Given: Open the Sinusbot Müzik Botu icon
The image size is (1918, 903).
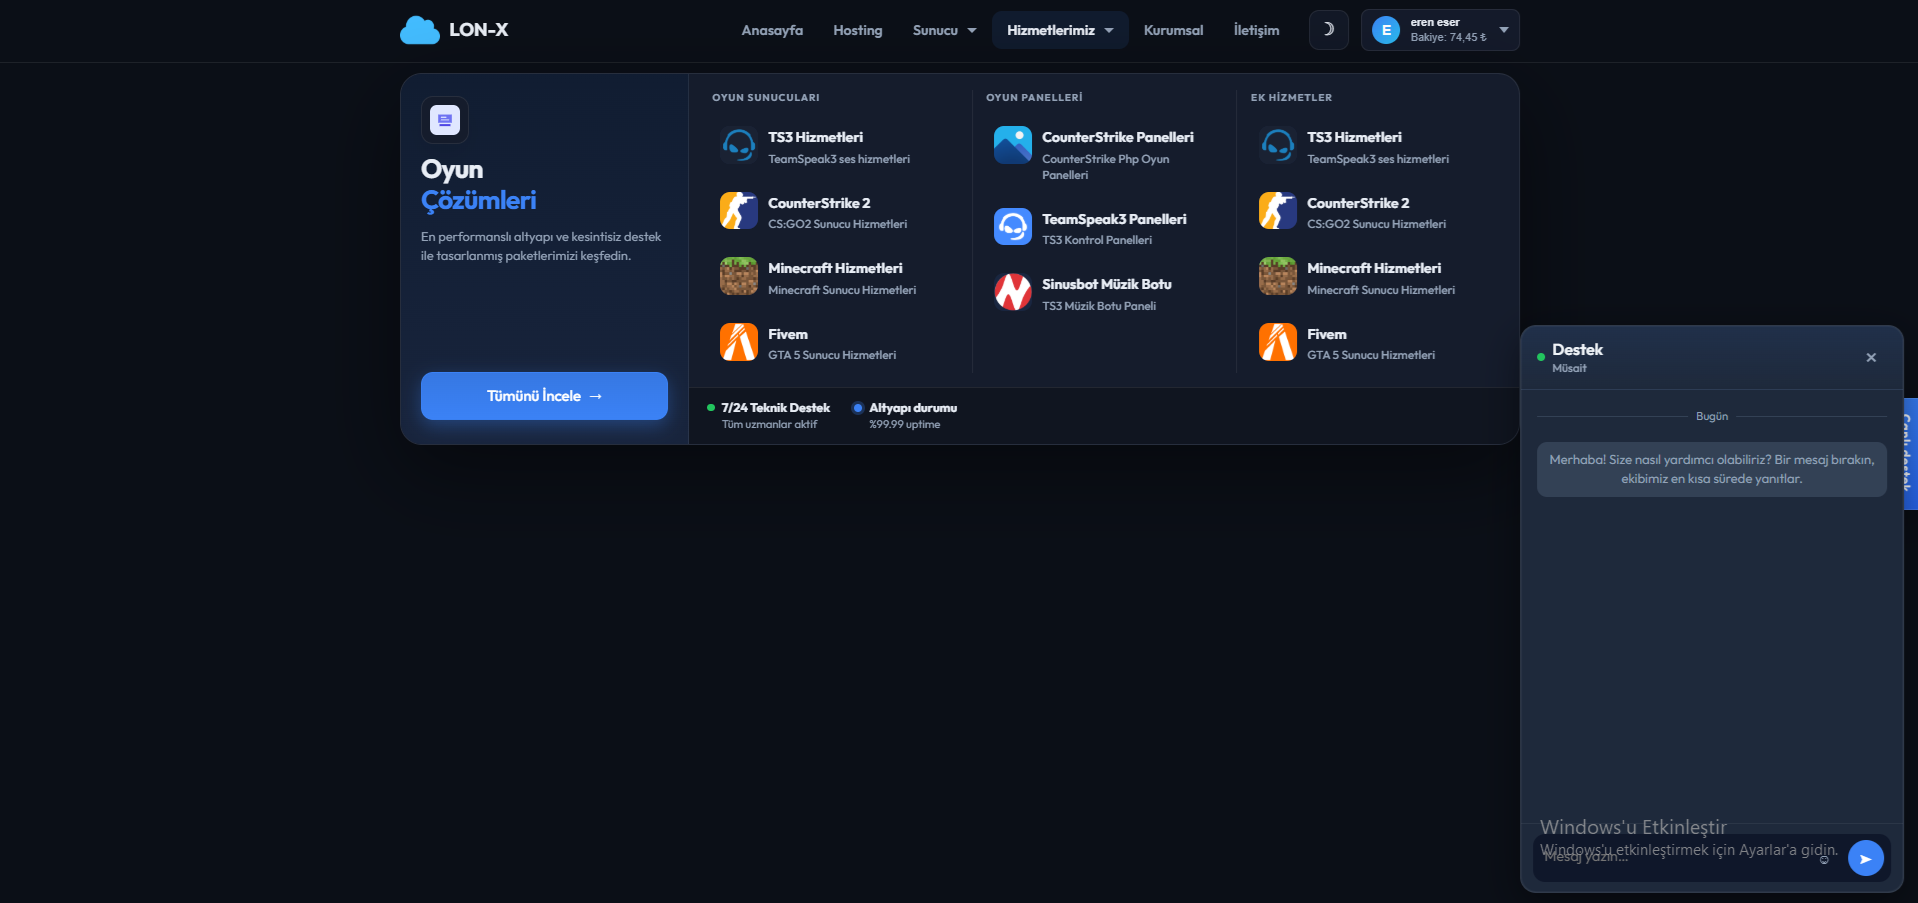Looking at the screenshot, I should click(x=1013, y=292).
